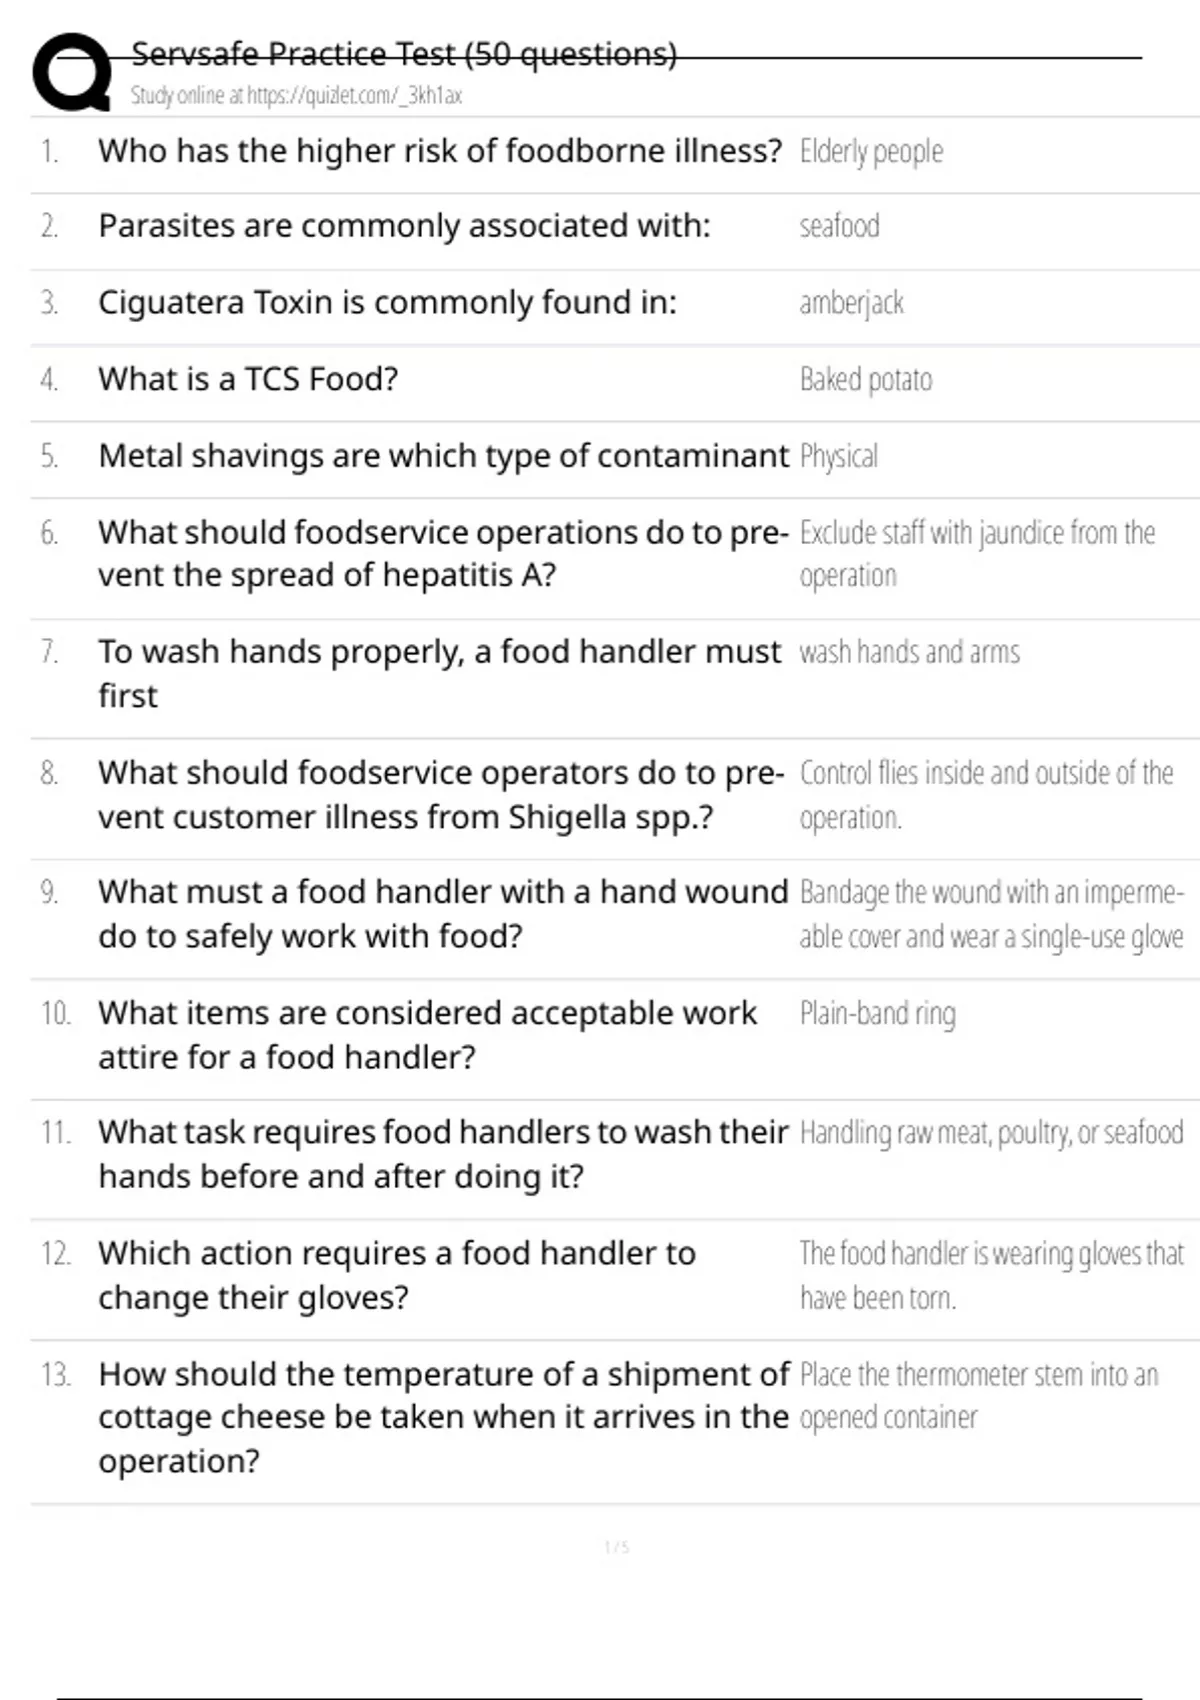Click the answer 'seafood'
1200x1700 pixels.
click(x=839, y=227)
